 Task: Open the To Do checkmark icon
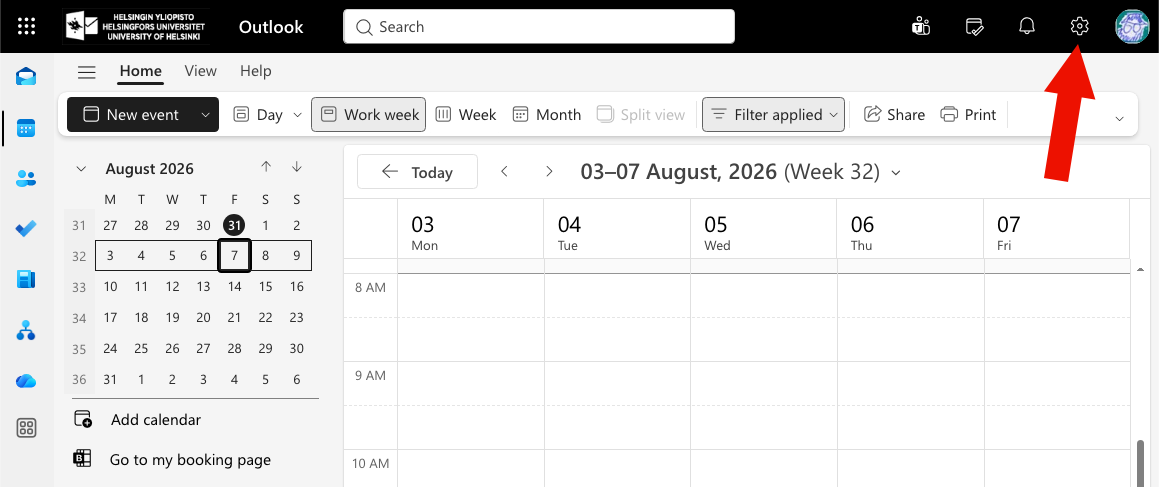(27, 229)
